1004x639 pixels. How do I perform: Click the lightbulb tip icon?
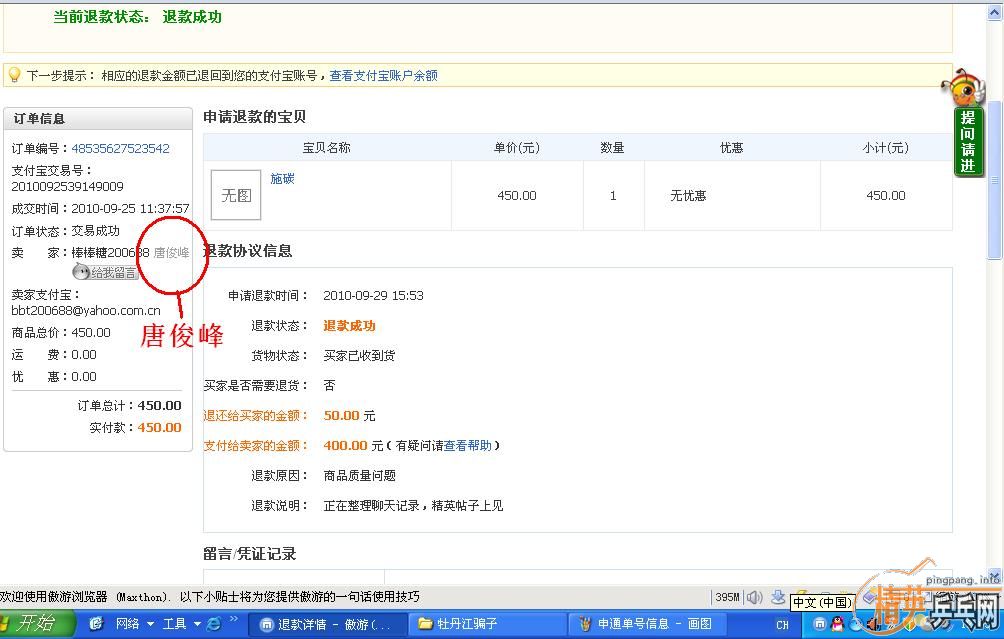pyautogui.click(x=14, y=75)
